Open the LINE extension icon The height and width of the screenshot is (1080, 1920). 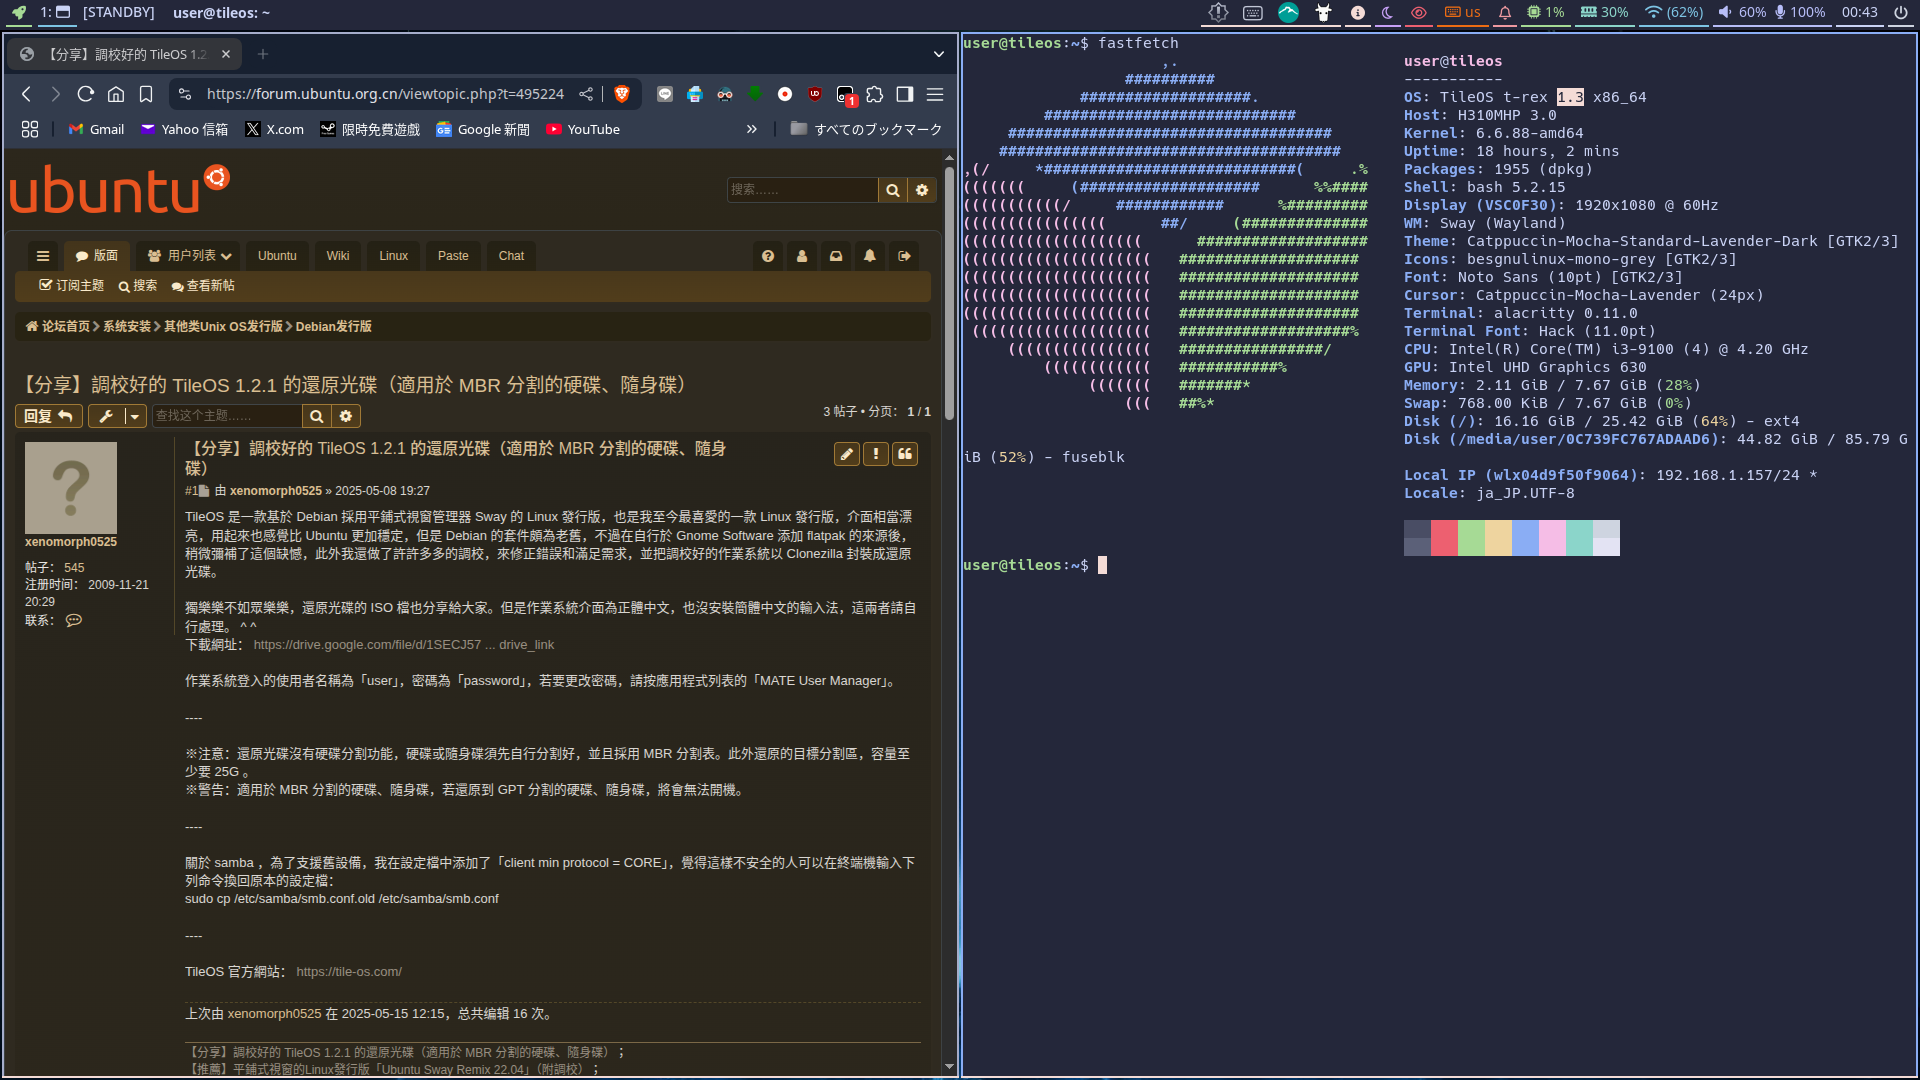665,94
